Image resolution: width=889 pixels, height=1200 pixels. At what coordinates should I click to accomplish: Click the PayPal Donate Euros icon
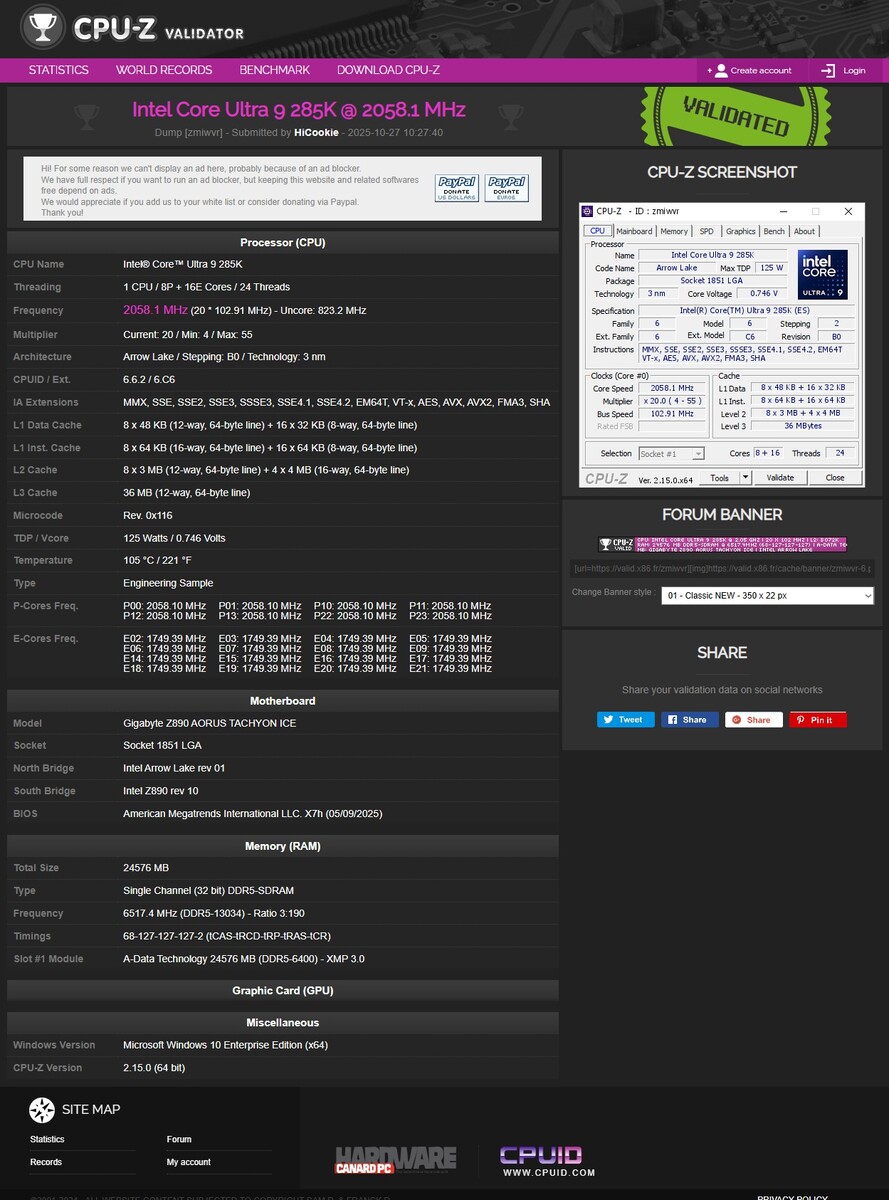click(x=506, y=188)
